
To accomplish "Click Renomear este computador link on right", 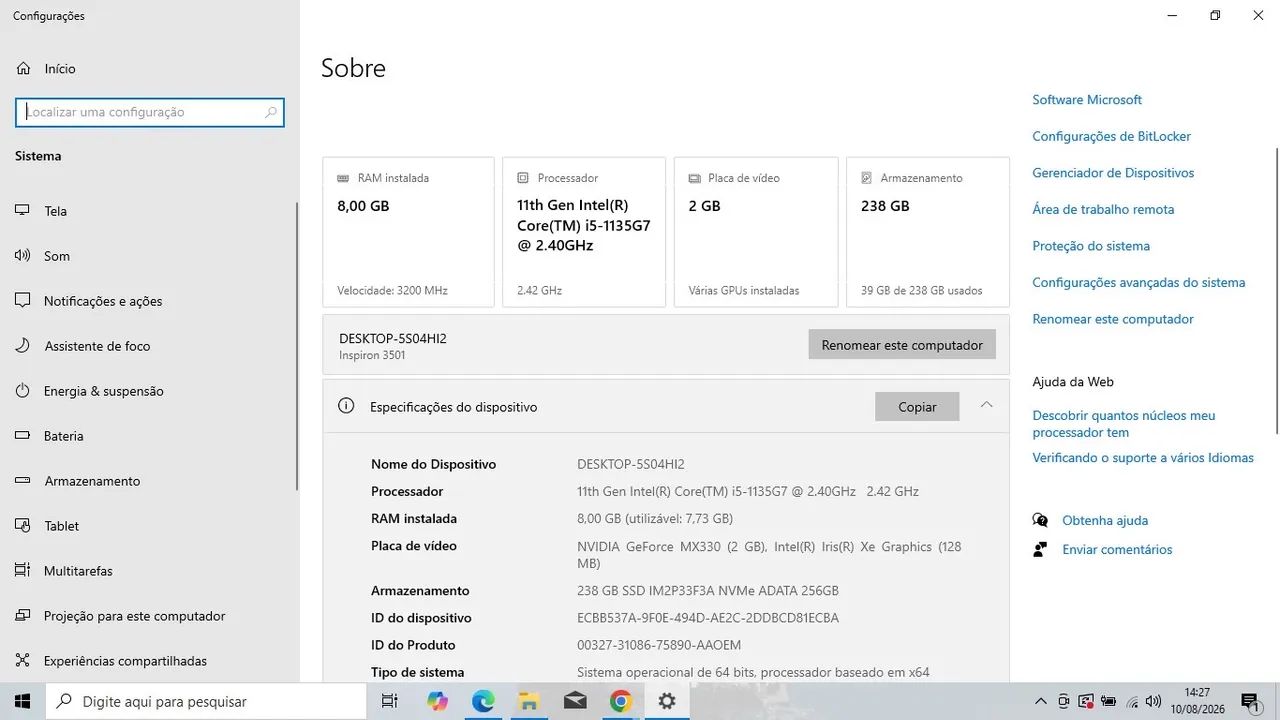I will [x=1113, y=319].
